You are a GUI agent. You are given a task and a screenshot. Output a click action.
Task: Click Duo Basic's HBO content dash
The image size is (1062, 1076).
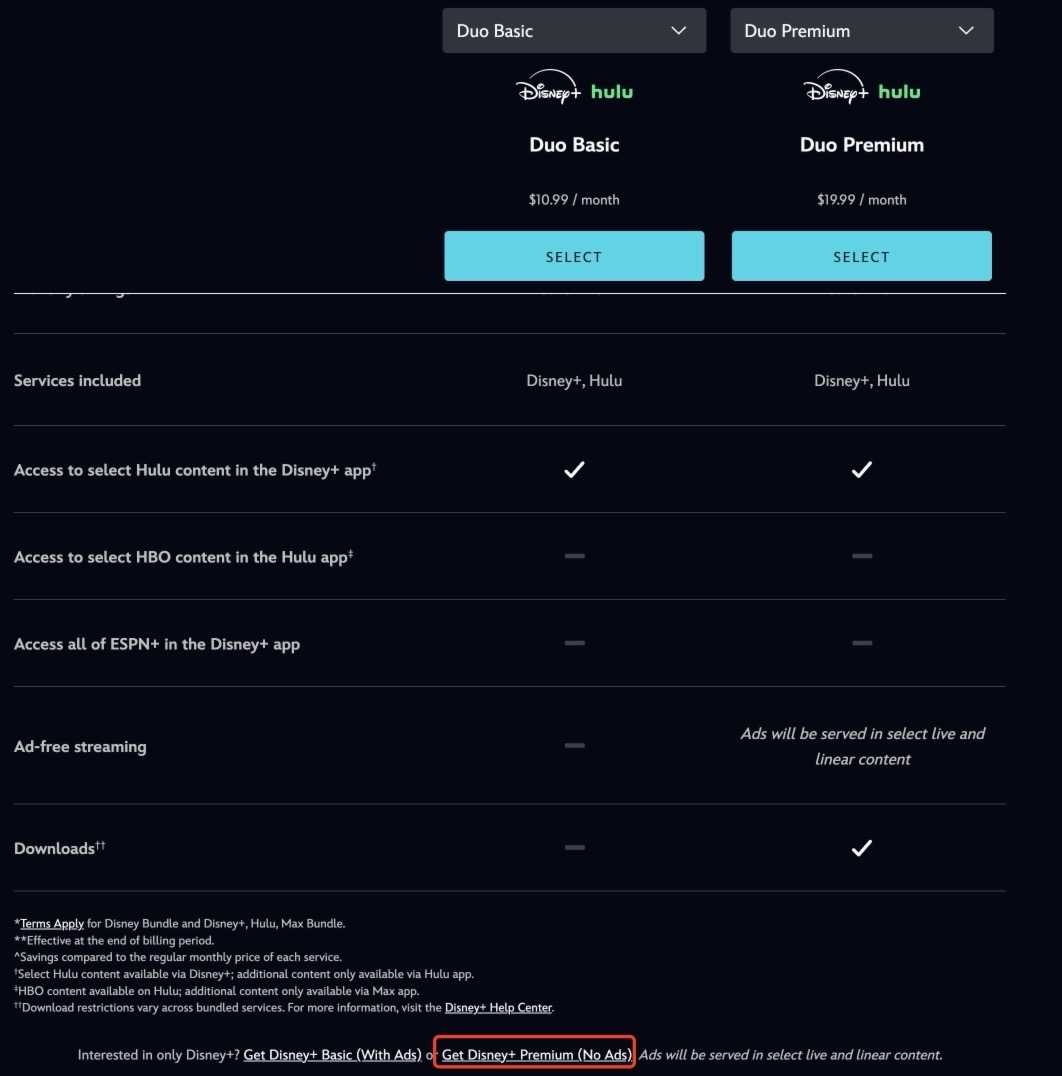pyautogui.click(x=574, y=556)
